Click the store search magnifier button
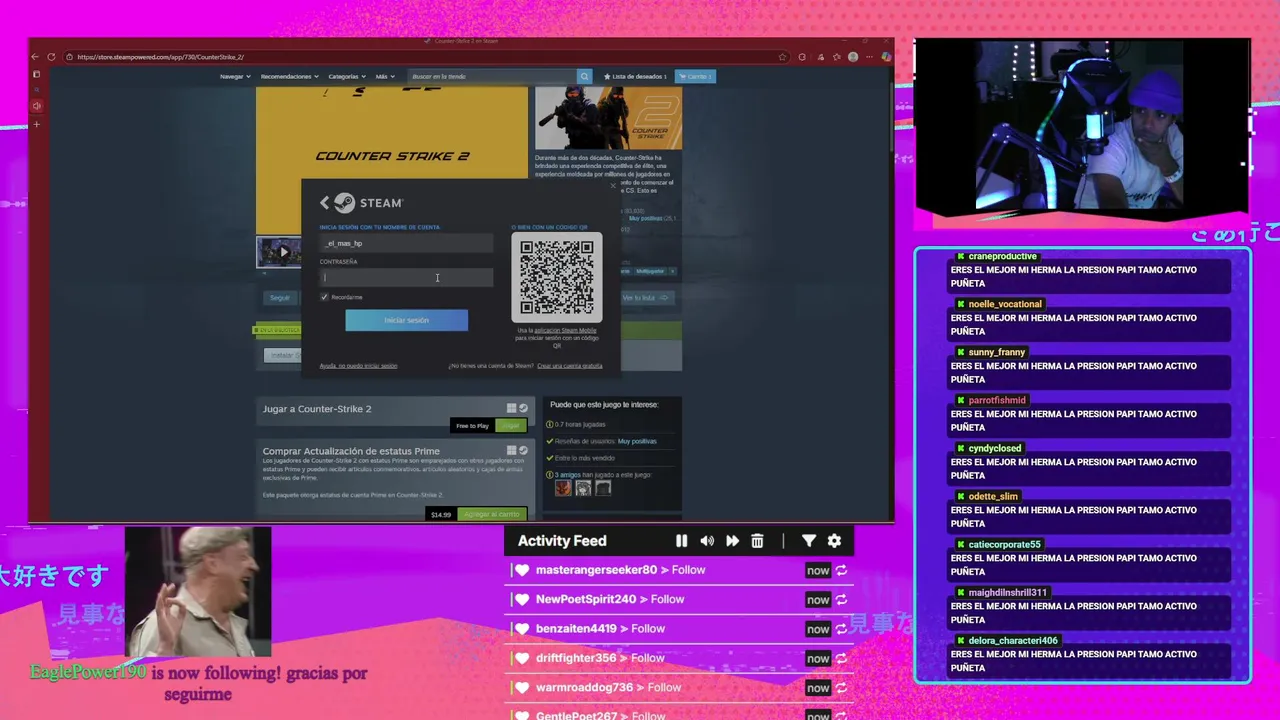The height and width of the screenshot is (720, 1280). coord(584,76)
